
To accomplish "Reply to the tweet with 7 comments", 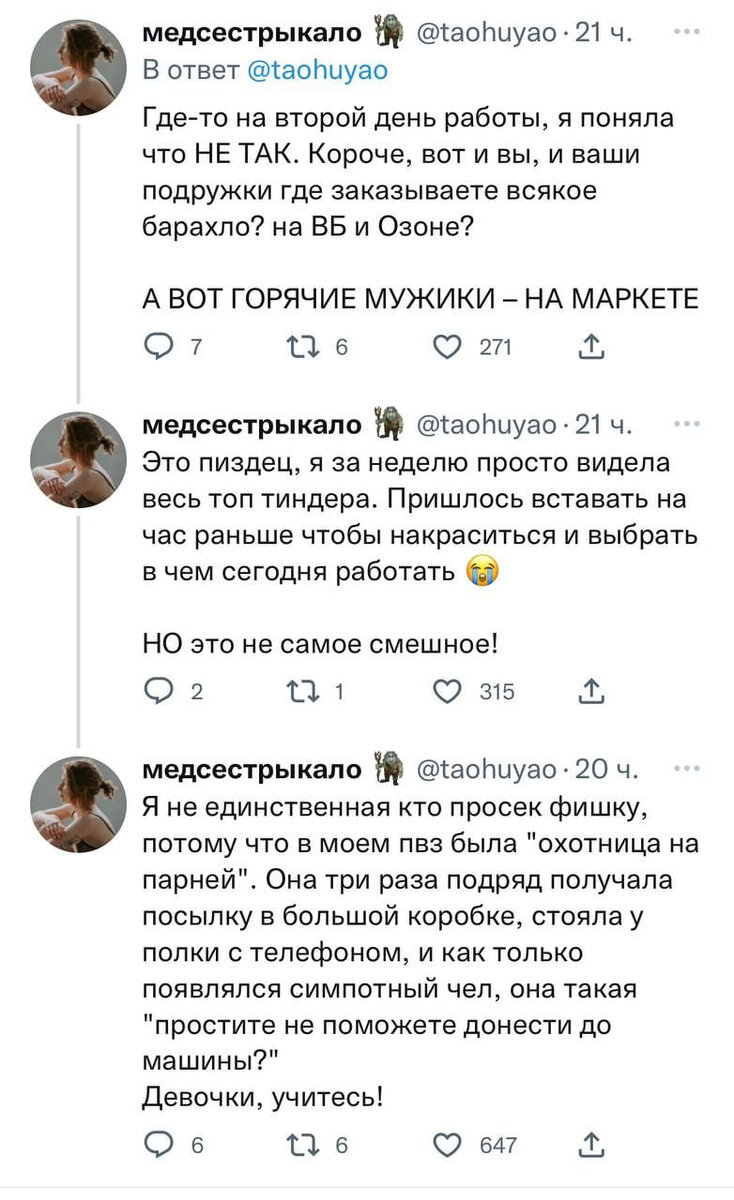I will point(159,347).
